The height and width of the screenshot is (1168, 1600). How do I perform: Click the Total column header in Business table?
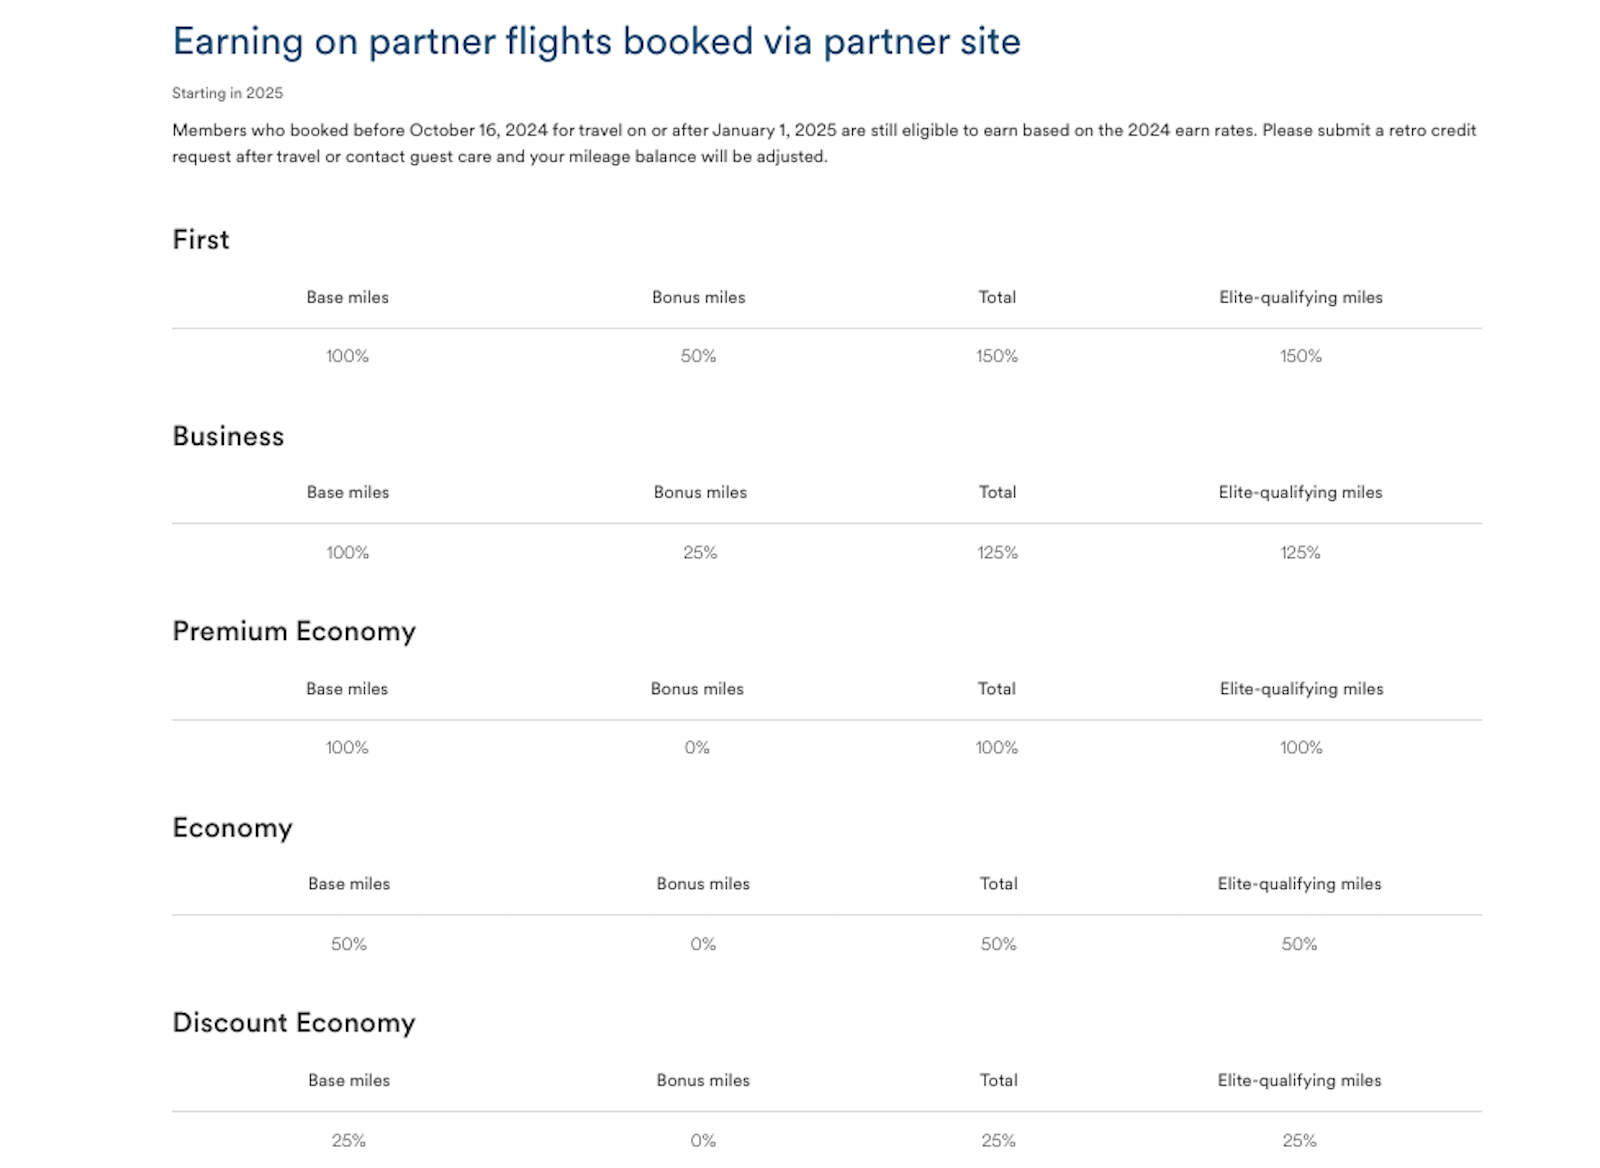997,492
